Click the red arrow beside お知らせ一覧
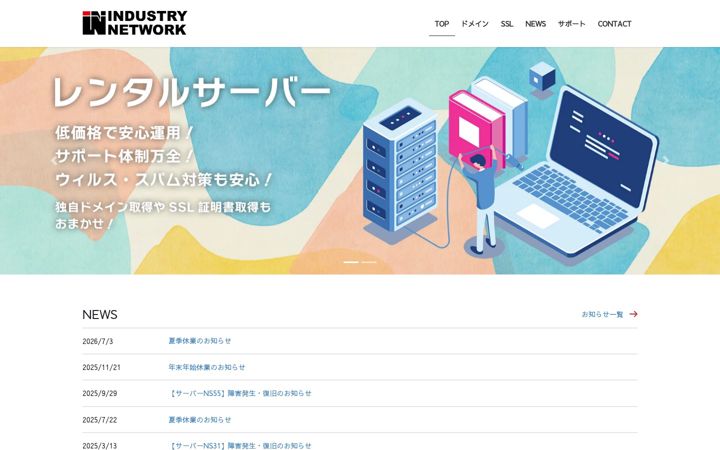 (x=633, y=314)
